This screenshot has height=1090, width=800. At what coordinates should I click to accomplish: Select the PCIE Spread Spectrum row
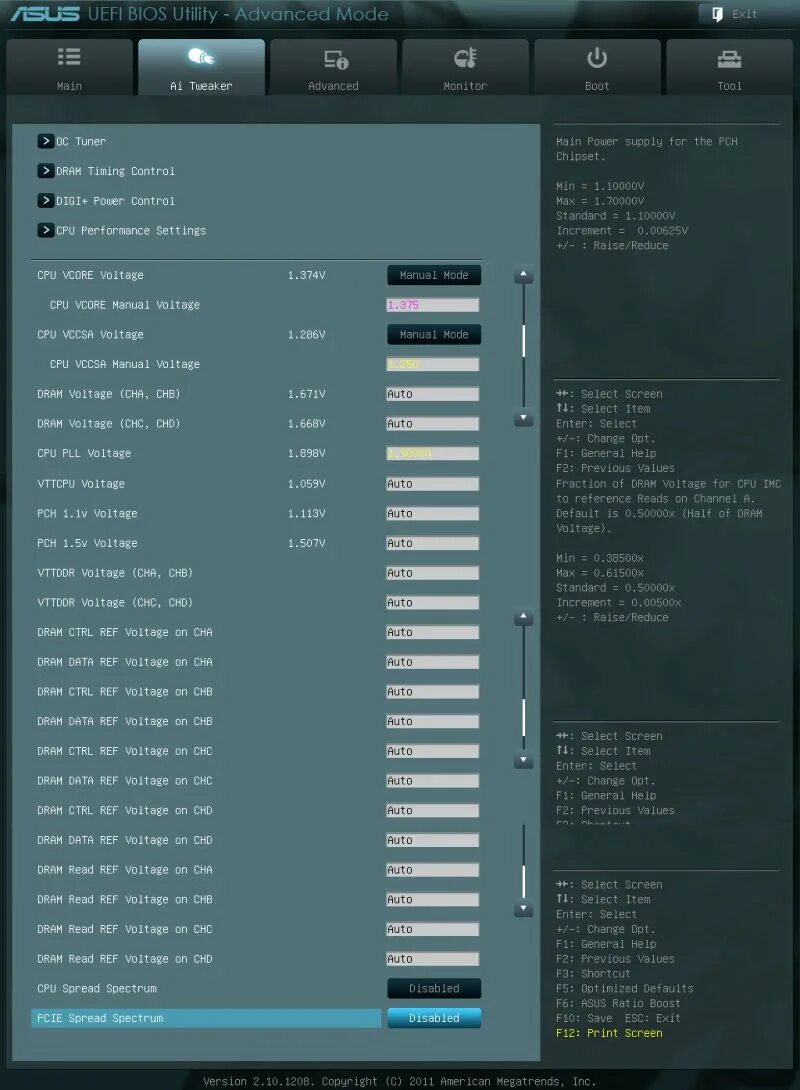tap(206, 1018)
